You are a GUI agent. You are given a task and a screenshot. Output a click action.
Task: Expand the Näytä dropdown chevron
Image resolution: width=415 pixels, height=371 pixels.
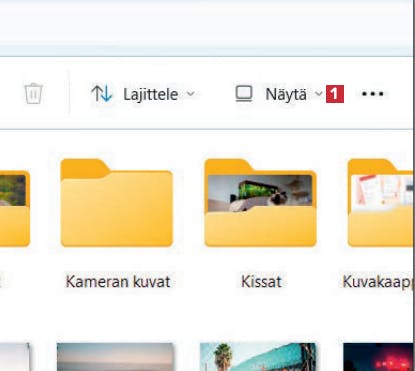pos(319,94)
